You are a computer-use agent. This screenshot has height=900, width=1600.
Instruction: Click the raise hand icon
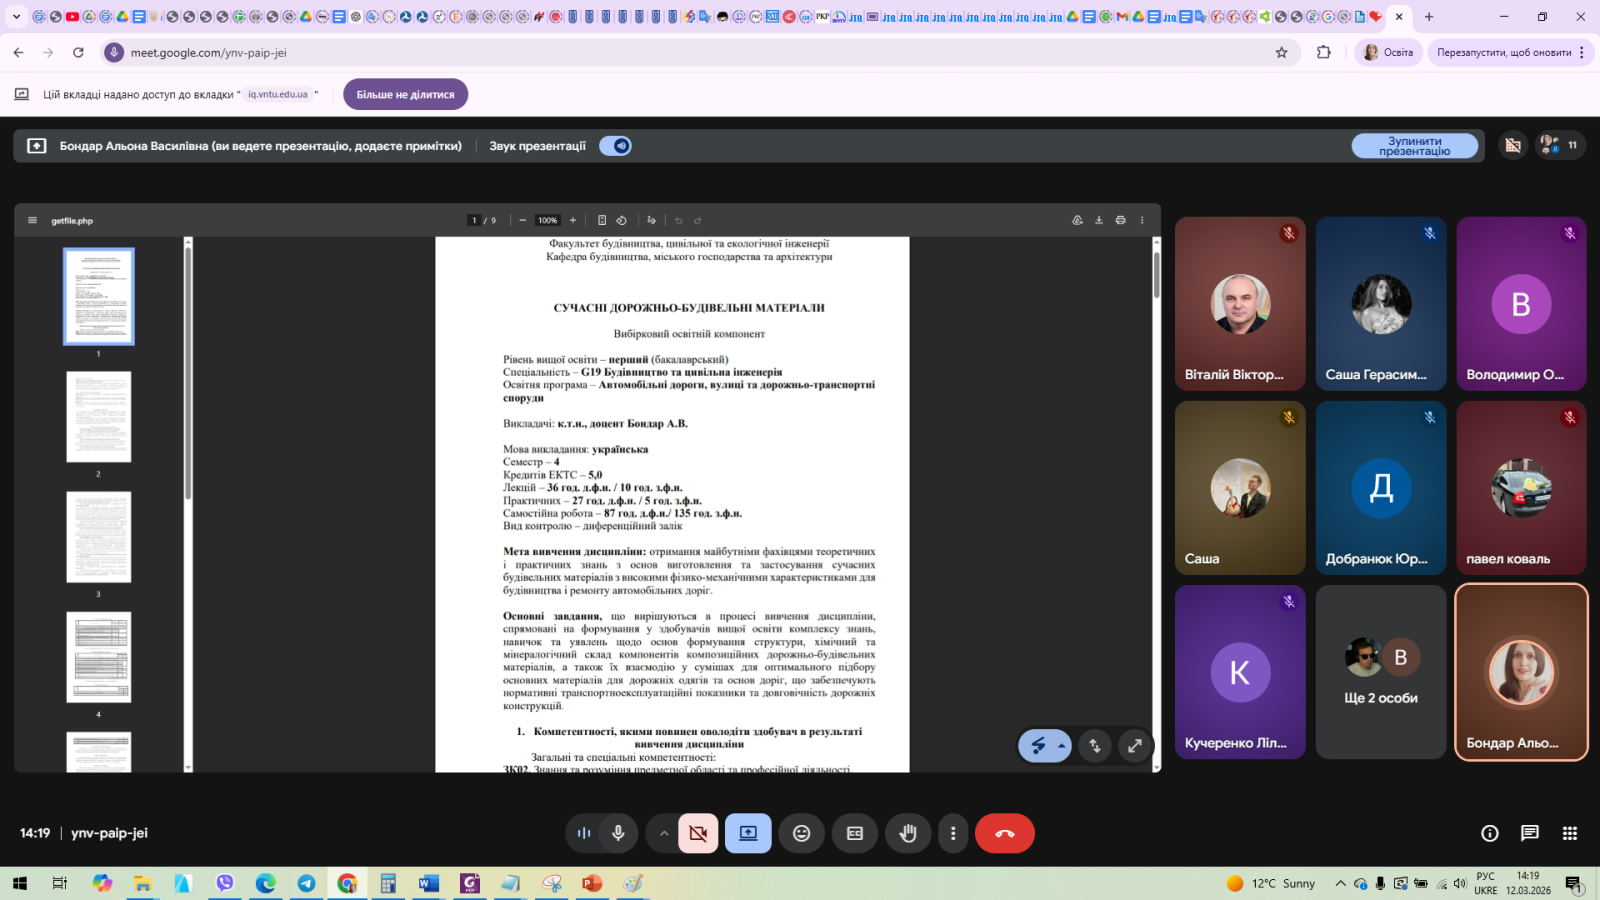pyautogui.click(x=908, y=833)
